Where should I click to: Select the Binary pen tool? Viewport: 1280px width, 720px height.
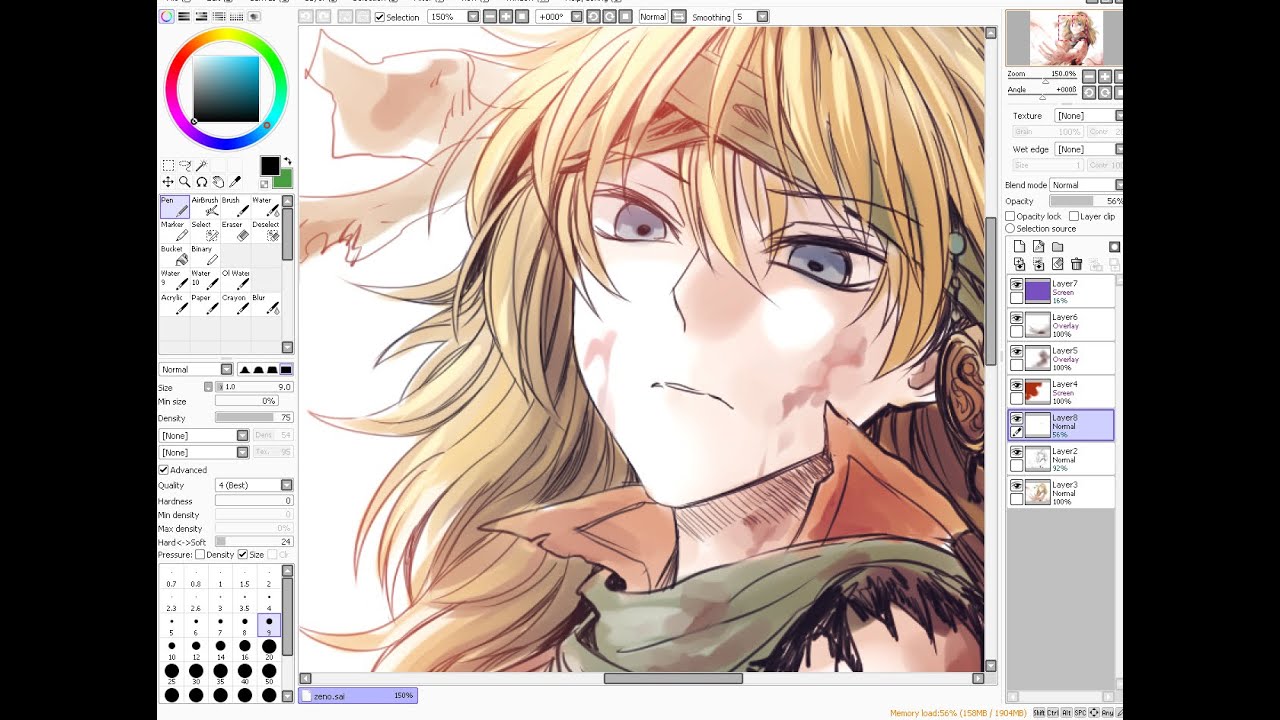204,255
